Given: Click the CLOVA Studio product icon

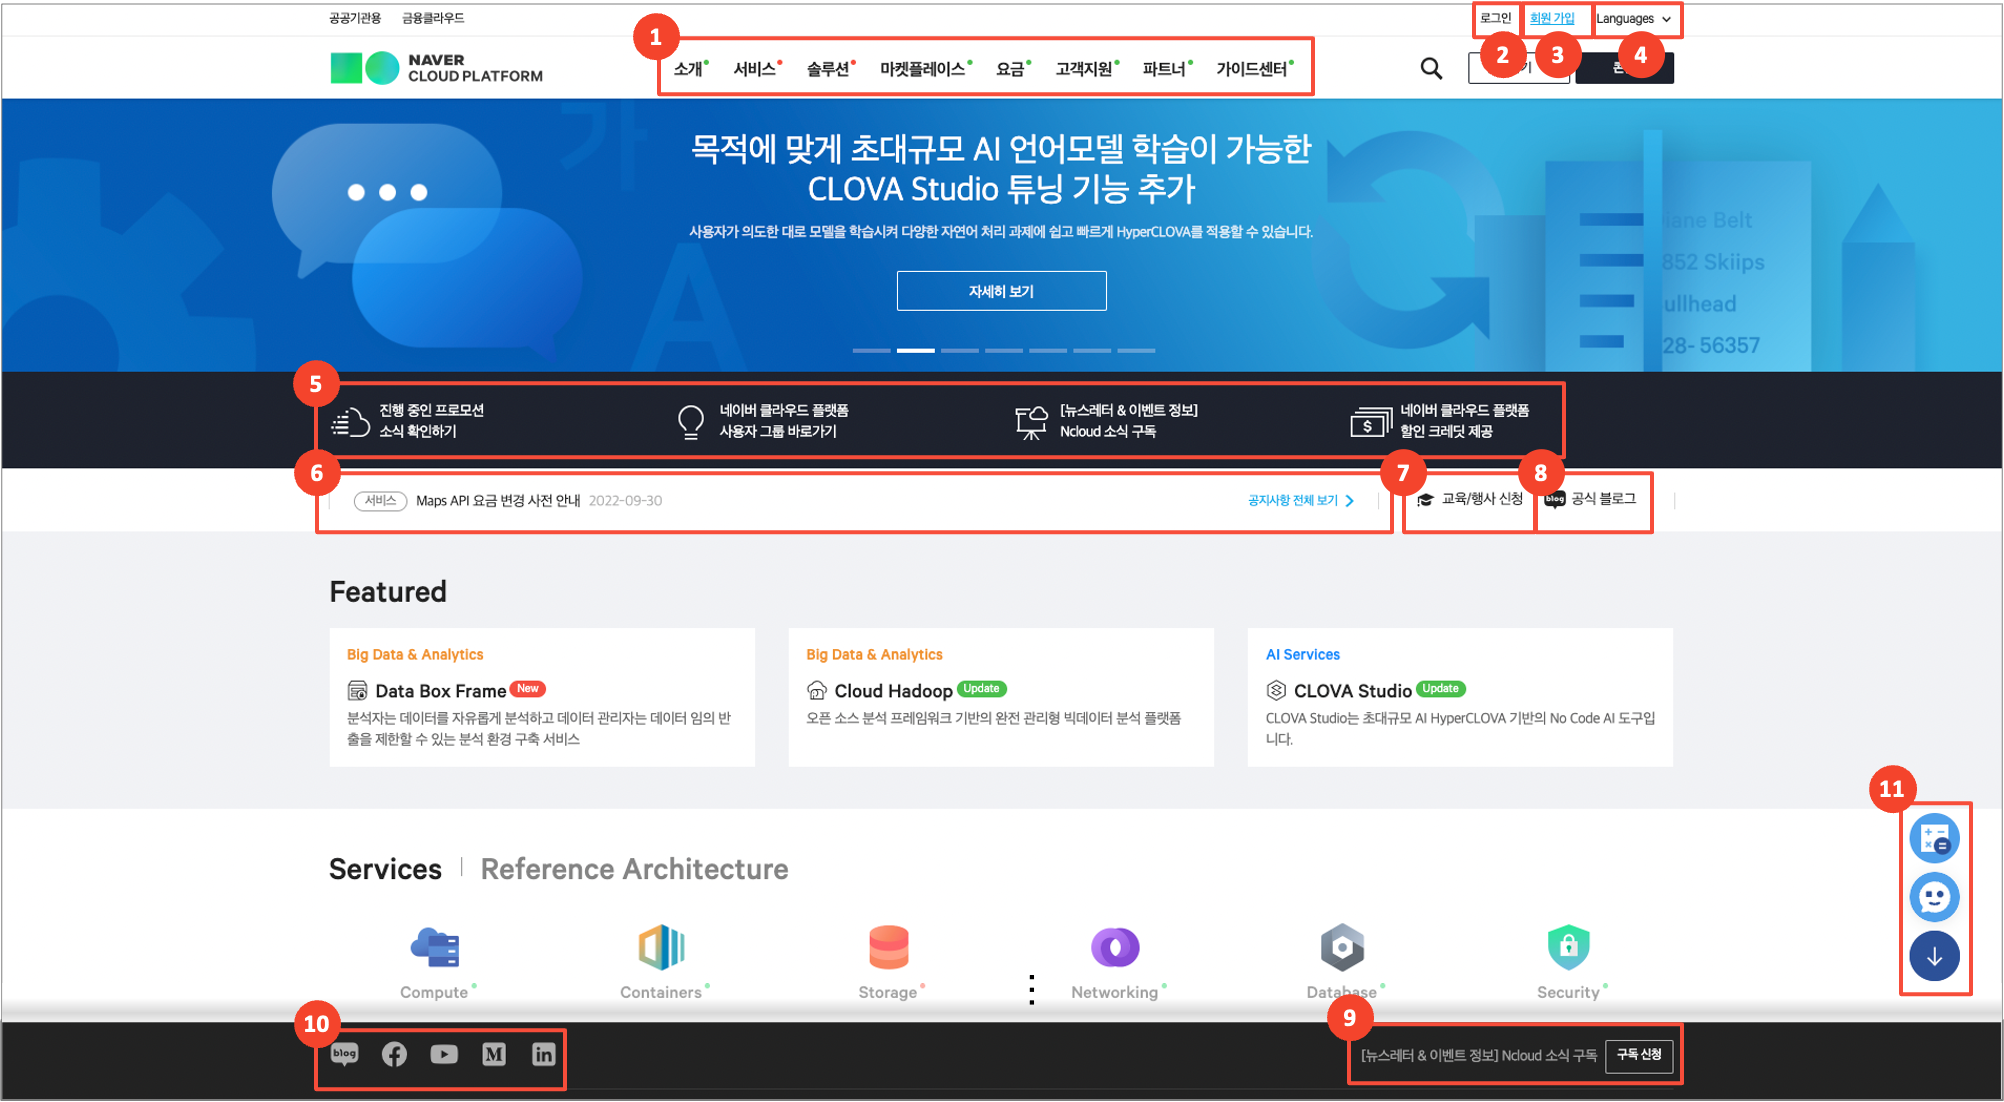Looking at the screenshot, I should (x=1276, y=690).
